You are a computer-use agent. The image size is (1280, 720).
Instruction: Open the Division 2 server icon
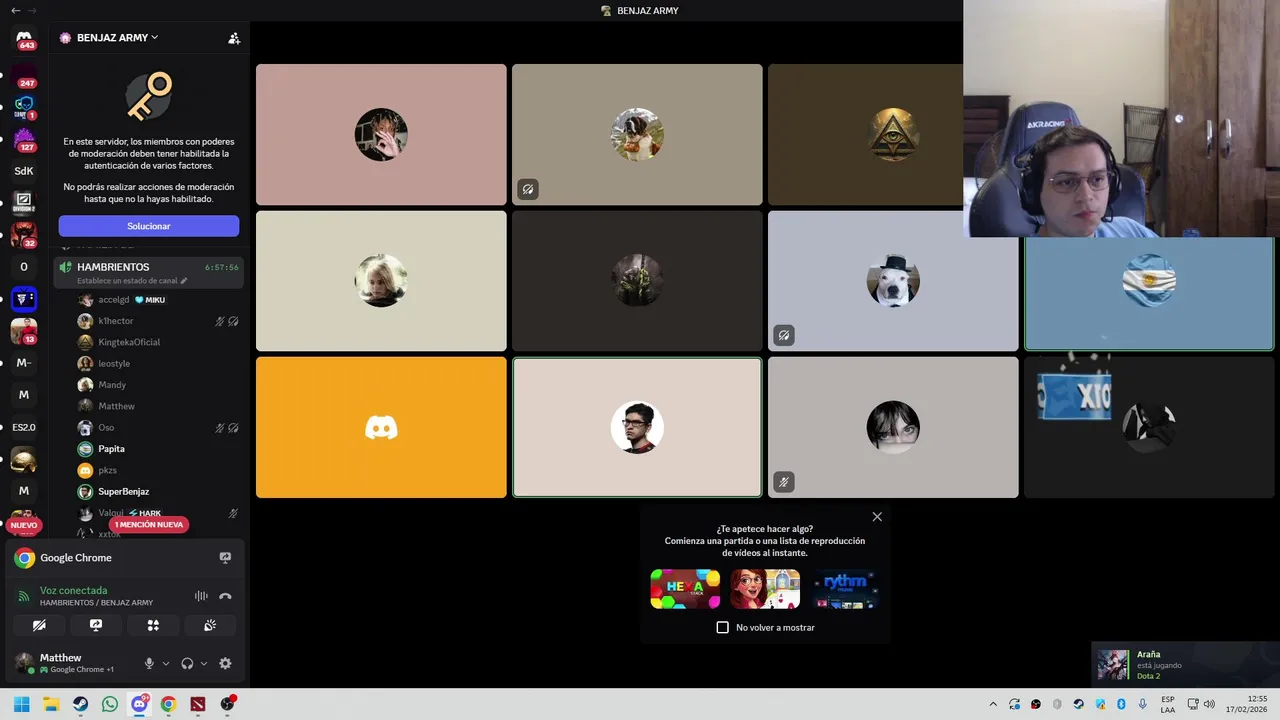[x=24, y=203]
